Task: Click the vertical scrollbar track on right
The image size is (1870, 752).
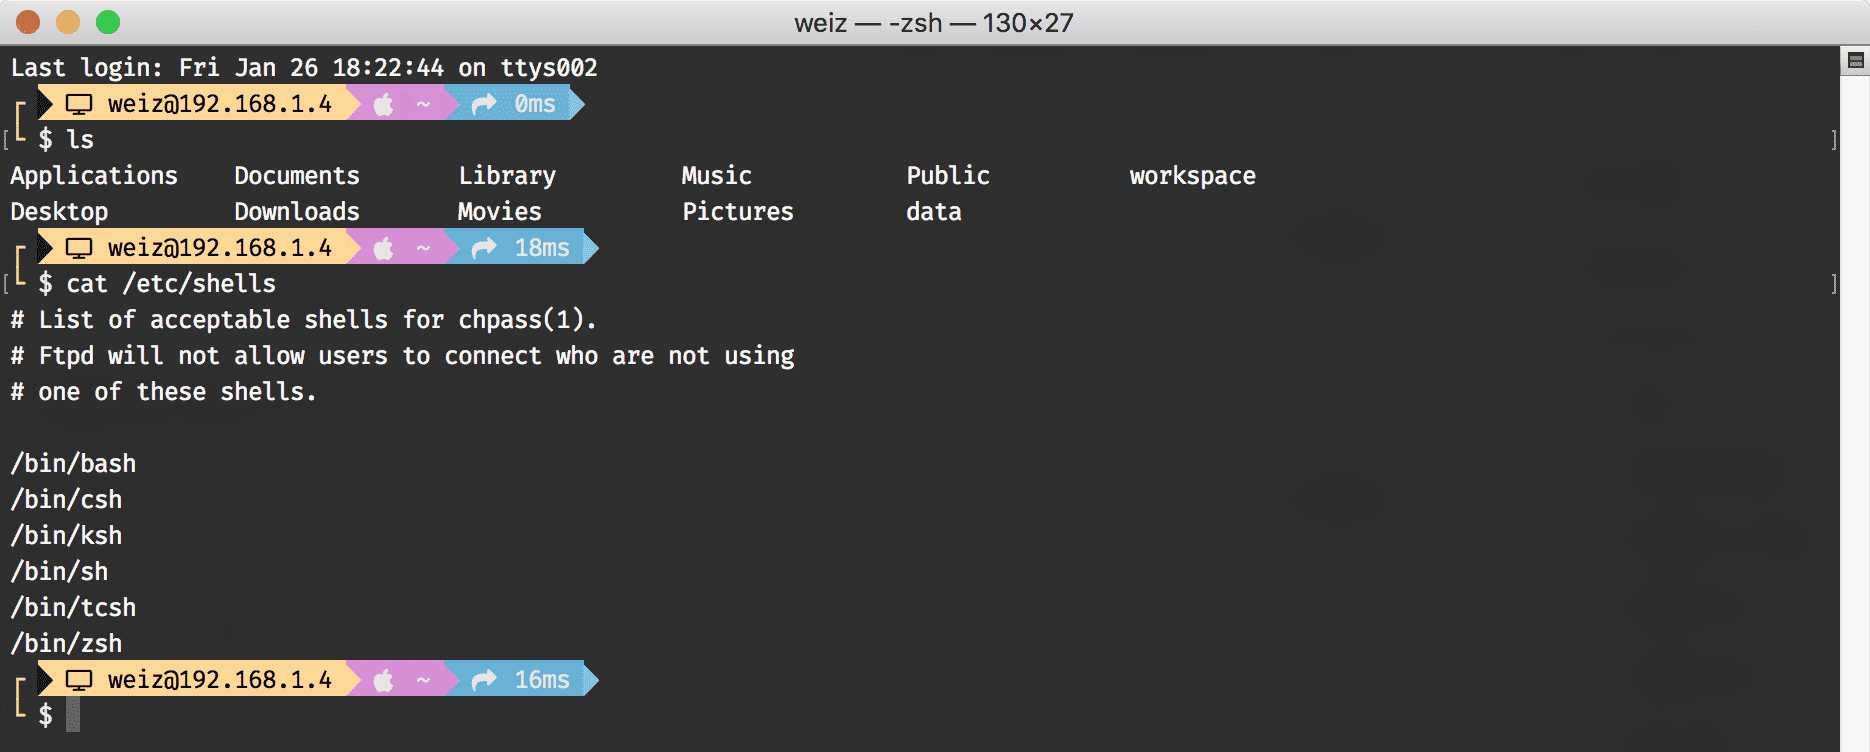Action: (x=1855, y=400)
